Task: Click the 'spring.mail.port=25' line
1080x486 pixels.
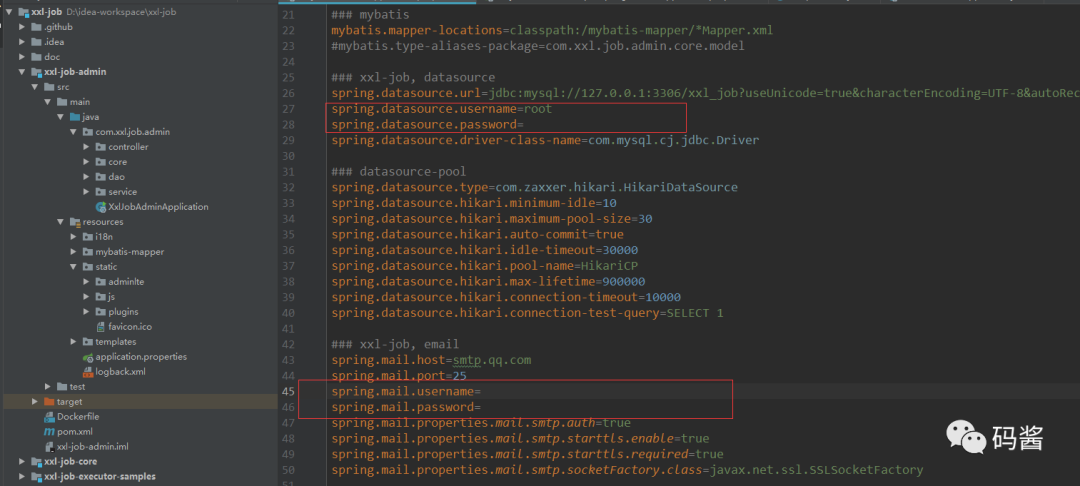Action: (398, 376)
